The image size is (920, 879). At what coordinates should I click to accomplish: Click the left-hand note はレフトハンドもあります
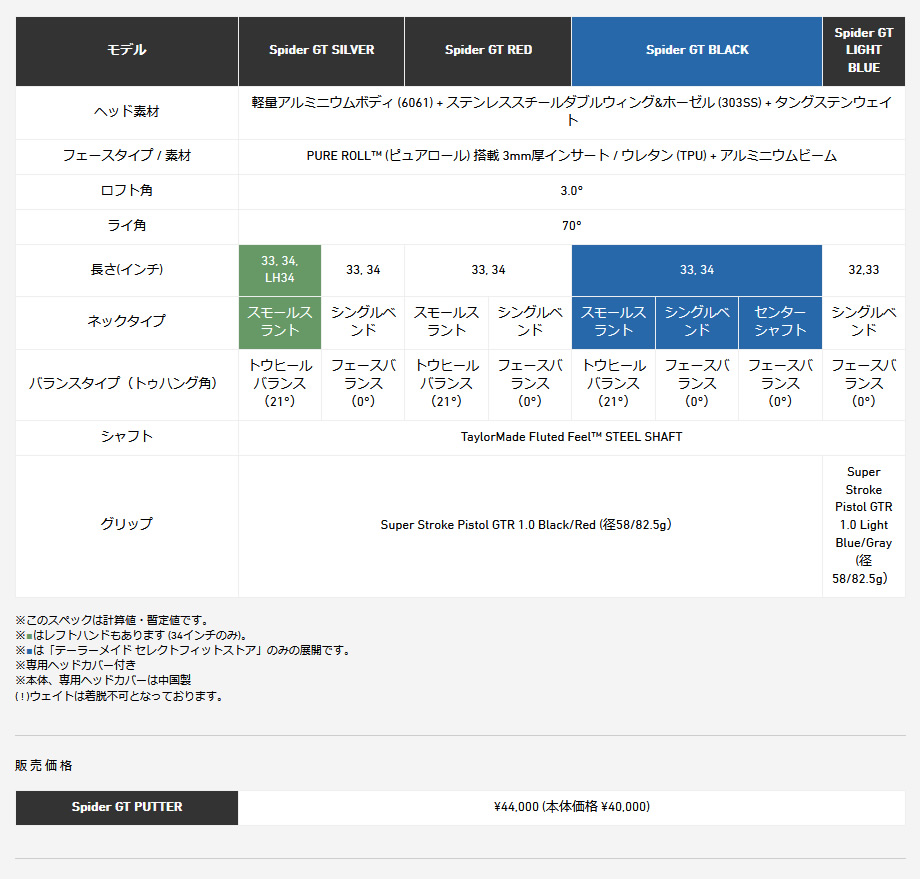point(132,635)
